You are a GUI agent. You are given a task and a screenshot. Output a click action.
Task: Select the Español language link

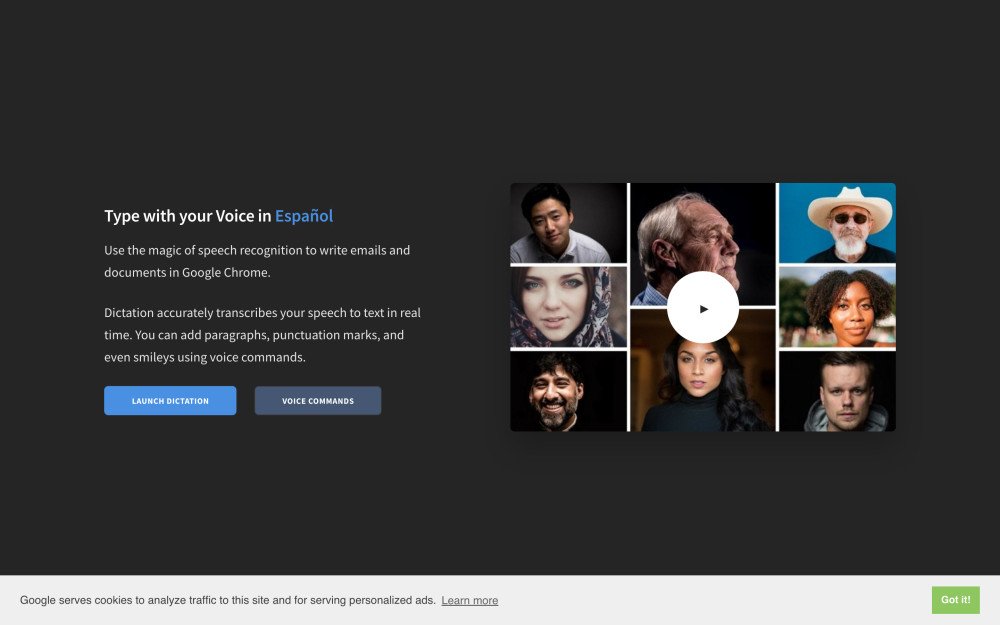pyautogui.click(x=304, y=216)
